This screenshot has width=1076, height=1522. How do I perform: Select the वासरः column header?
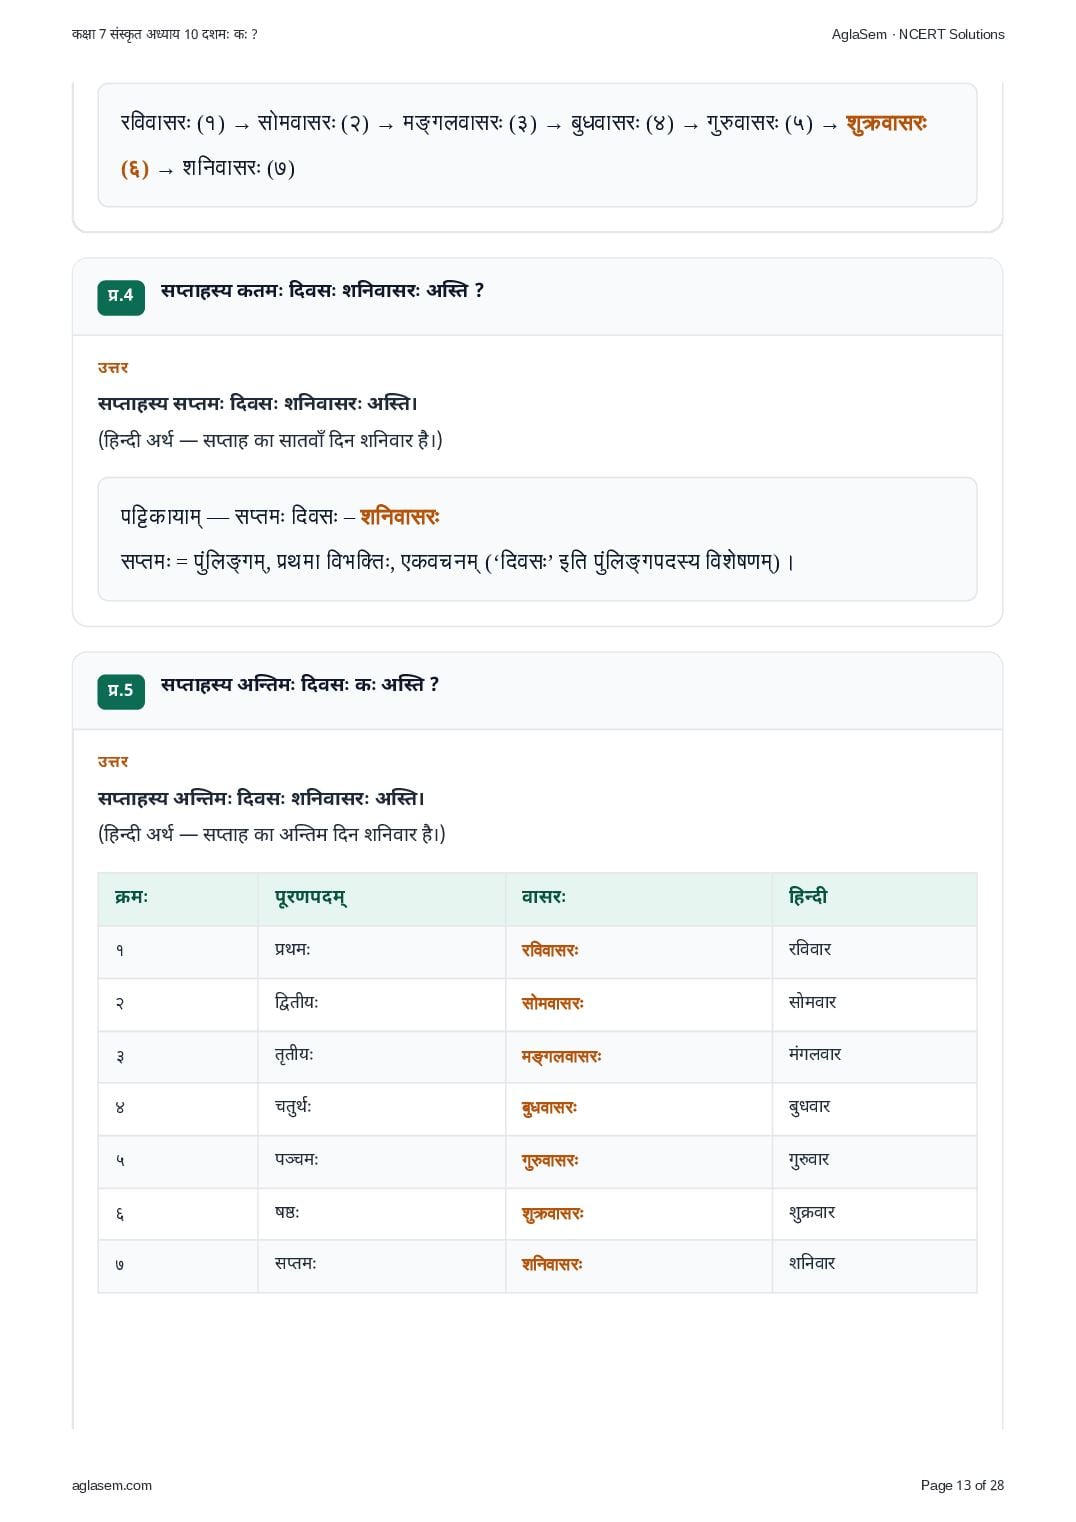(543, 897)
